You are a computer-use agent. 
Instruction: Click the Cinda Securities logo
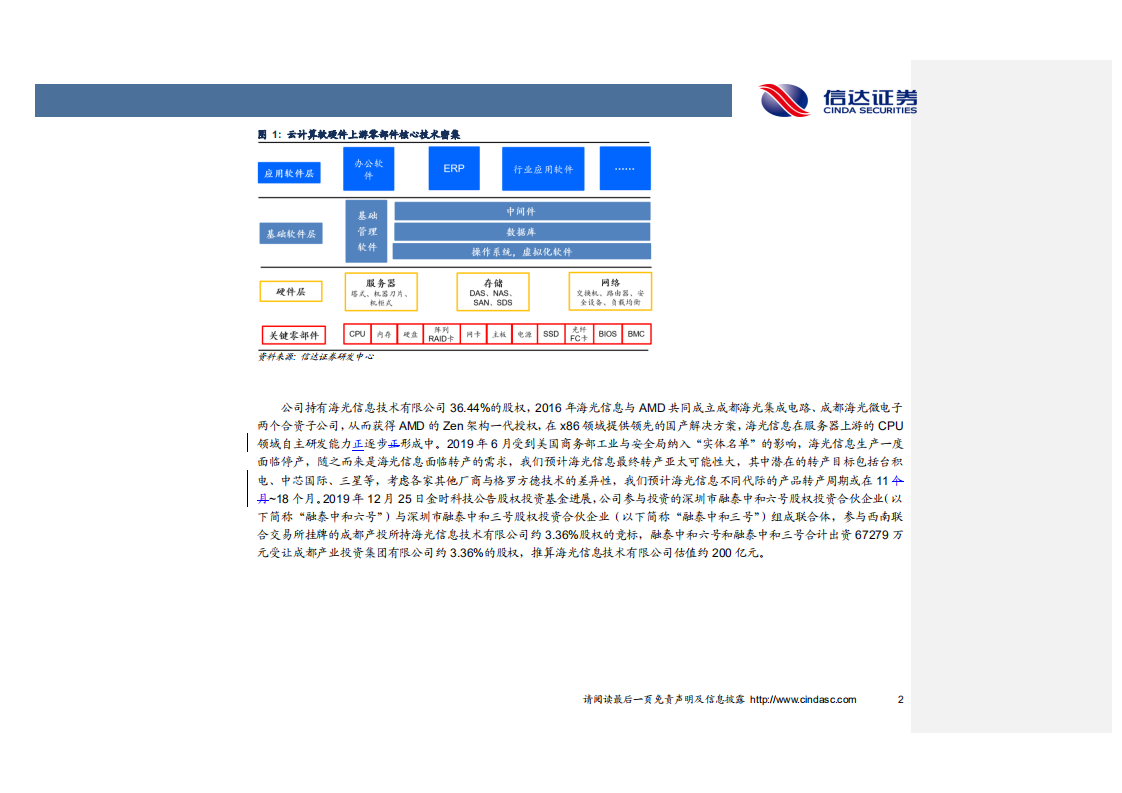pyautogui.click(x=838, y=98)
